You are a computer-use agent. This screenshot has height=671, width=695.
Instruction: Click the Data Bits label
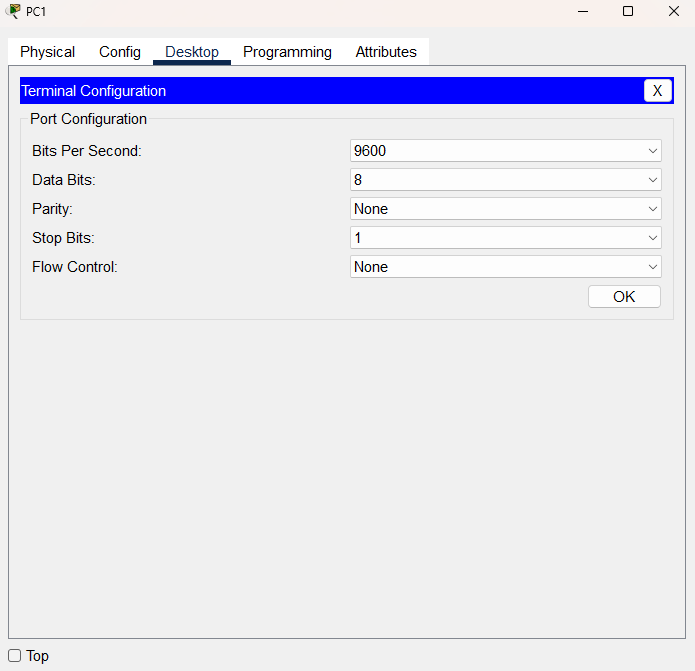click(64, 180)
